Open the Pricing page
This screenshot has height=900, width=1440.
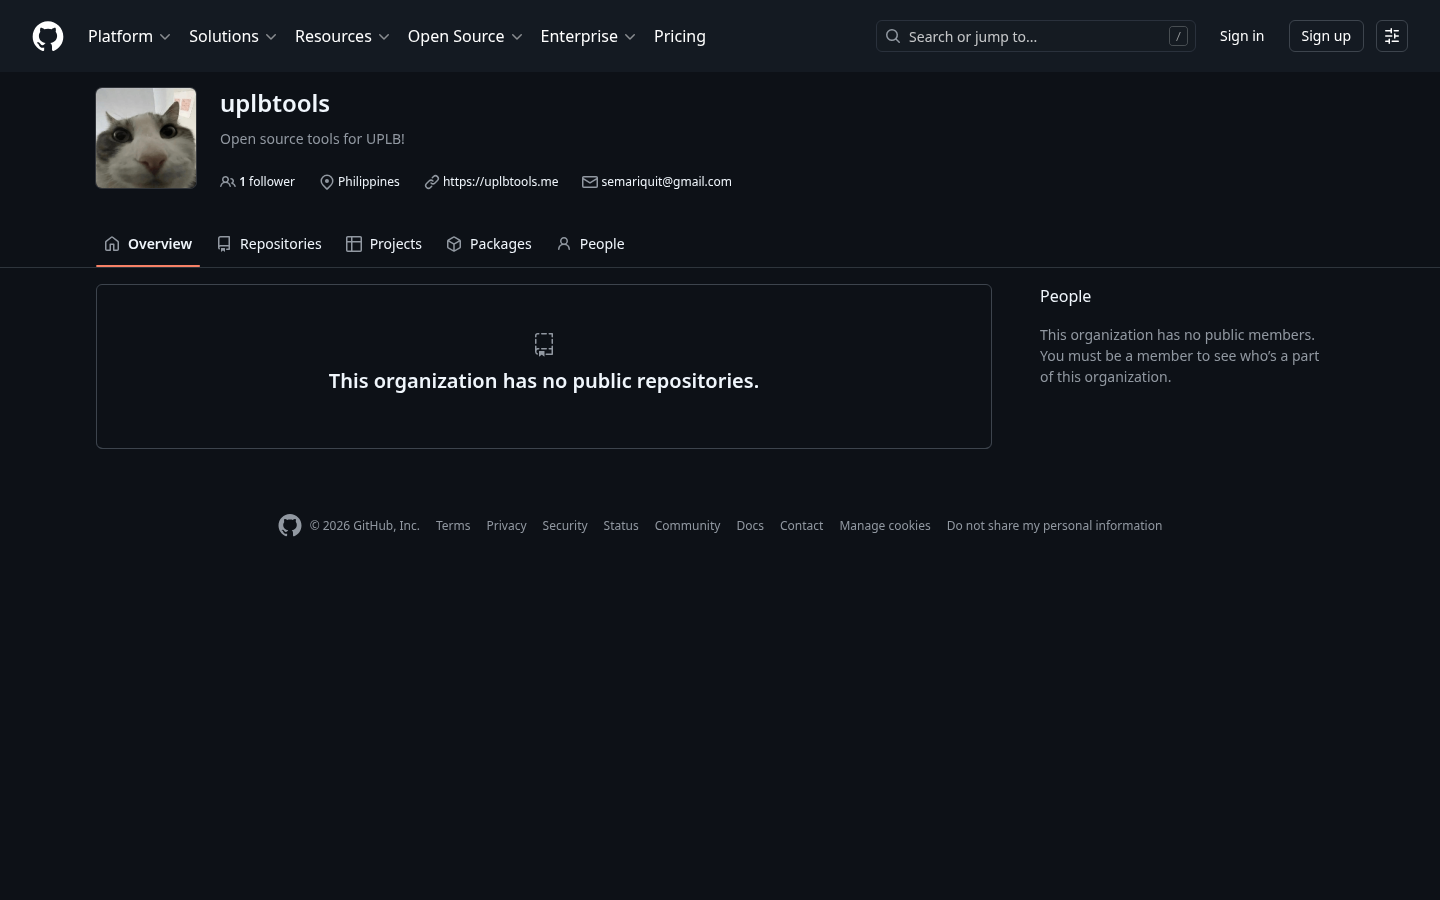[680, 36]
